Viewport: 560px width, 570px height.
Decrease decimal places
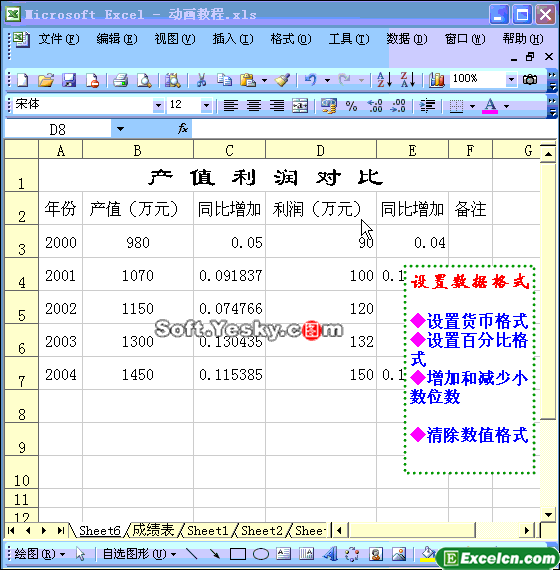click(398, 106)
